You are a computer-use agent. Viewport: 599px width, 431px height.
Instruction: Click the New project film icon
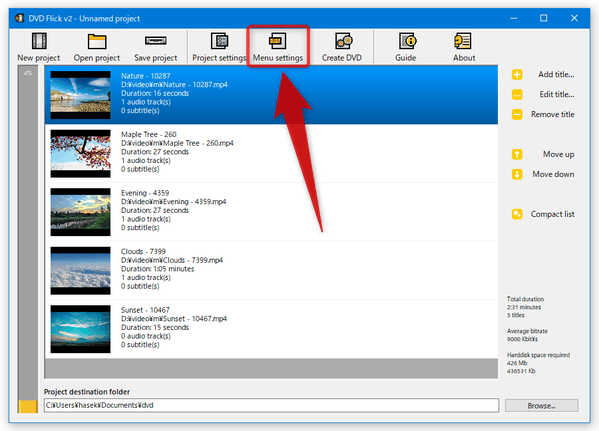[x=39, y=41]
